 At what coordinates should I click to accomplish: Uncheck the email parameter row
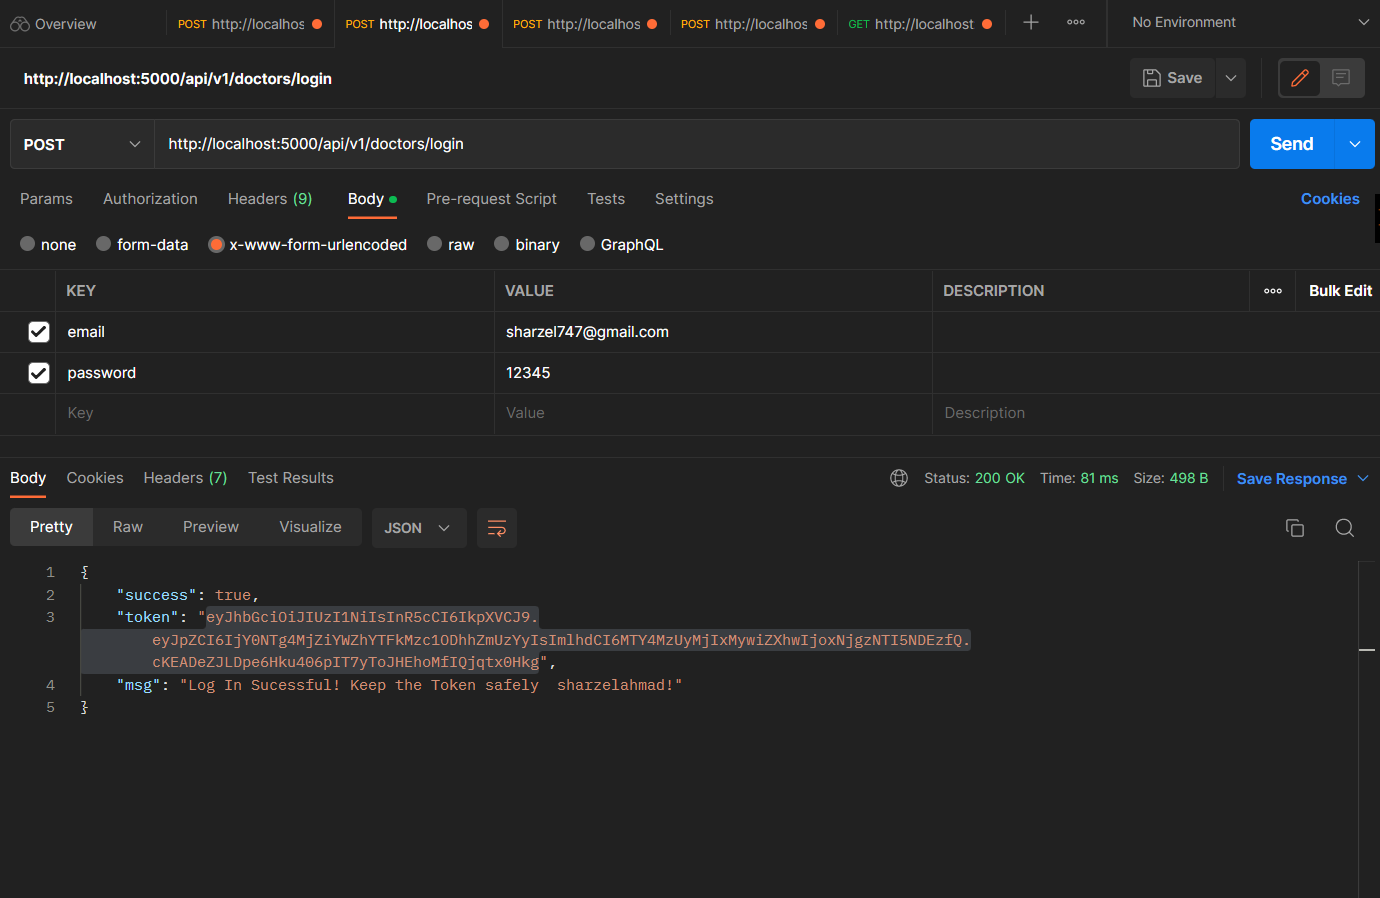tap(38, 331)
